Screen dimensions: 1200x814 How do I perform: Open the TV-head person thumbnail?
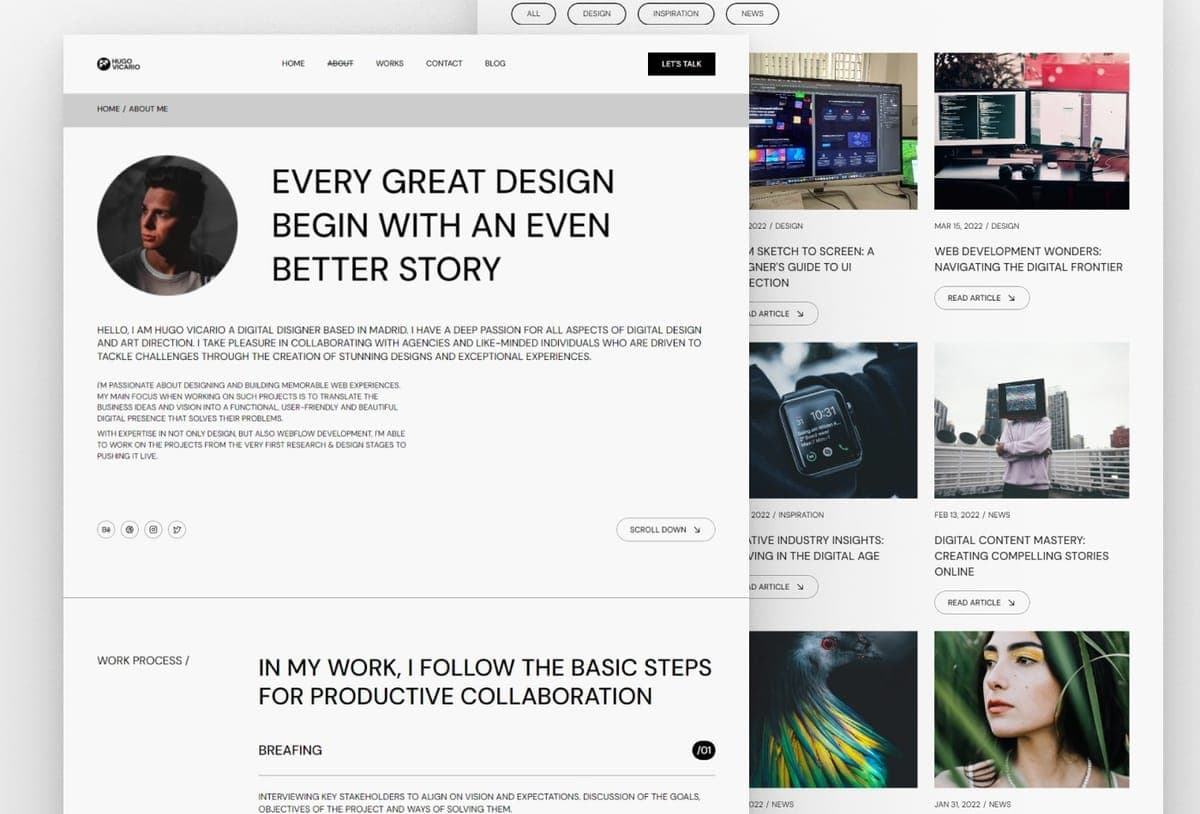tap(1031, 420)
